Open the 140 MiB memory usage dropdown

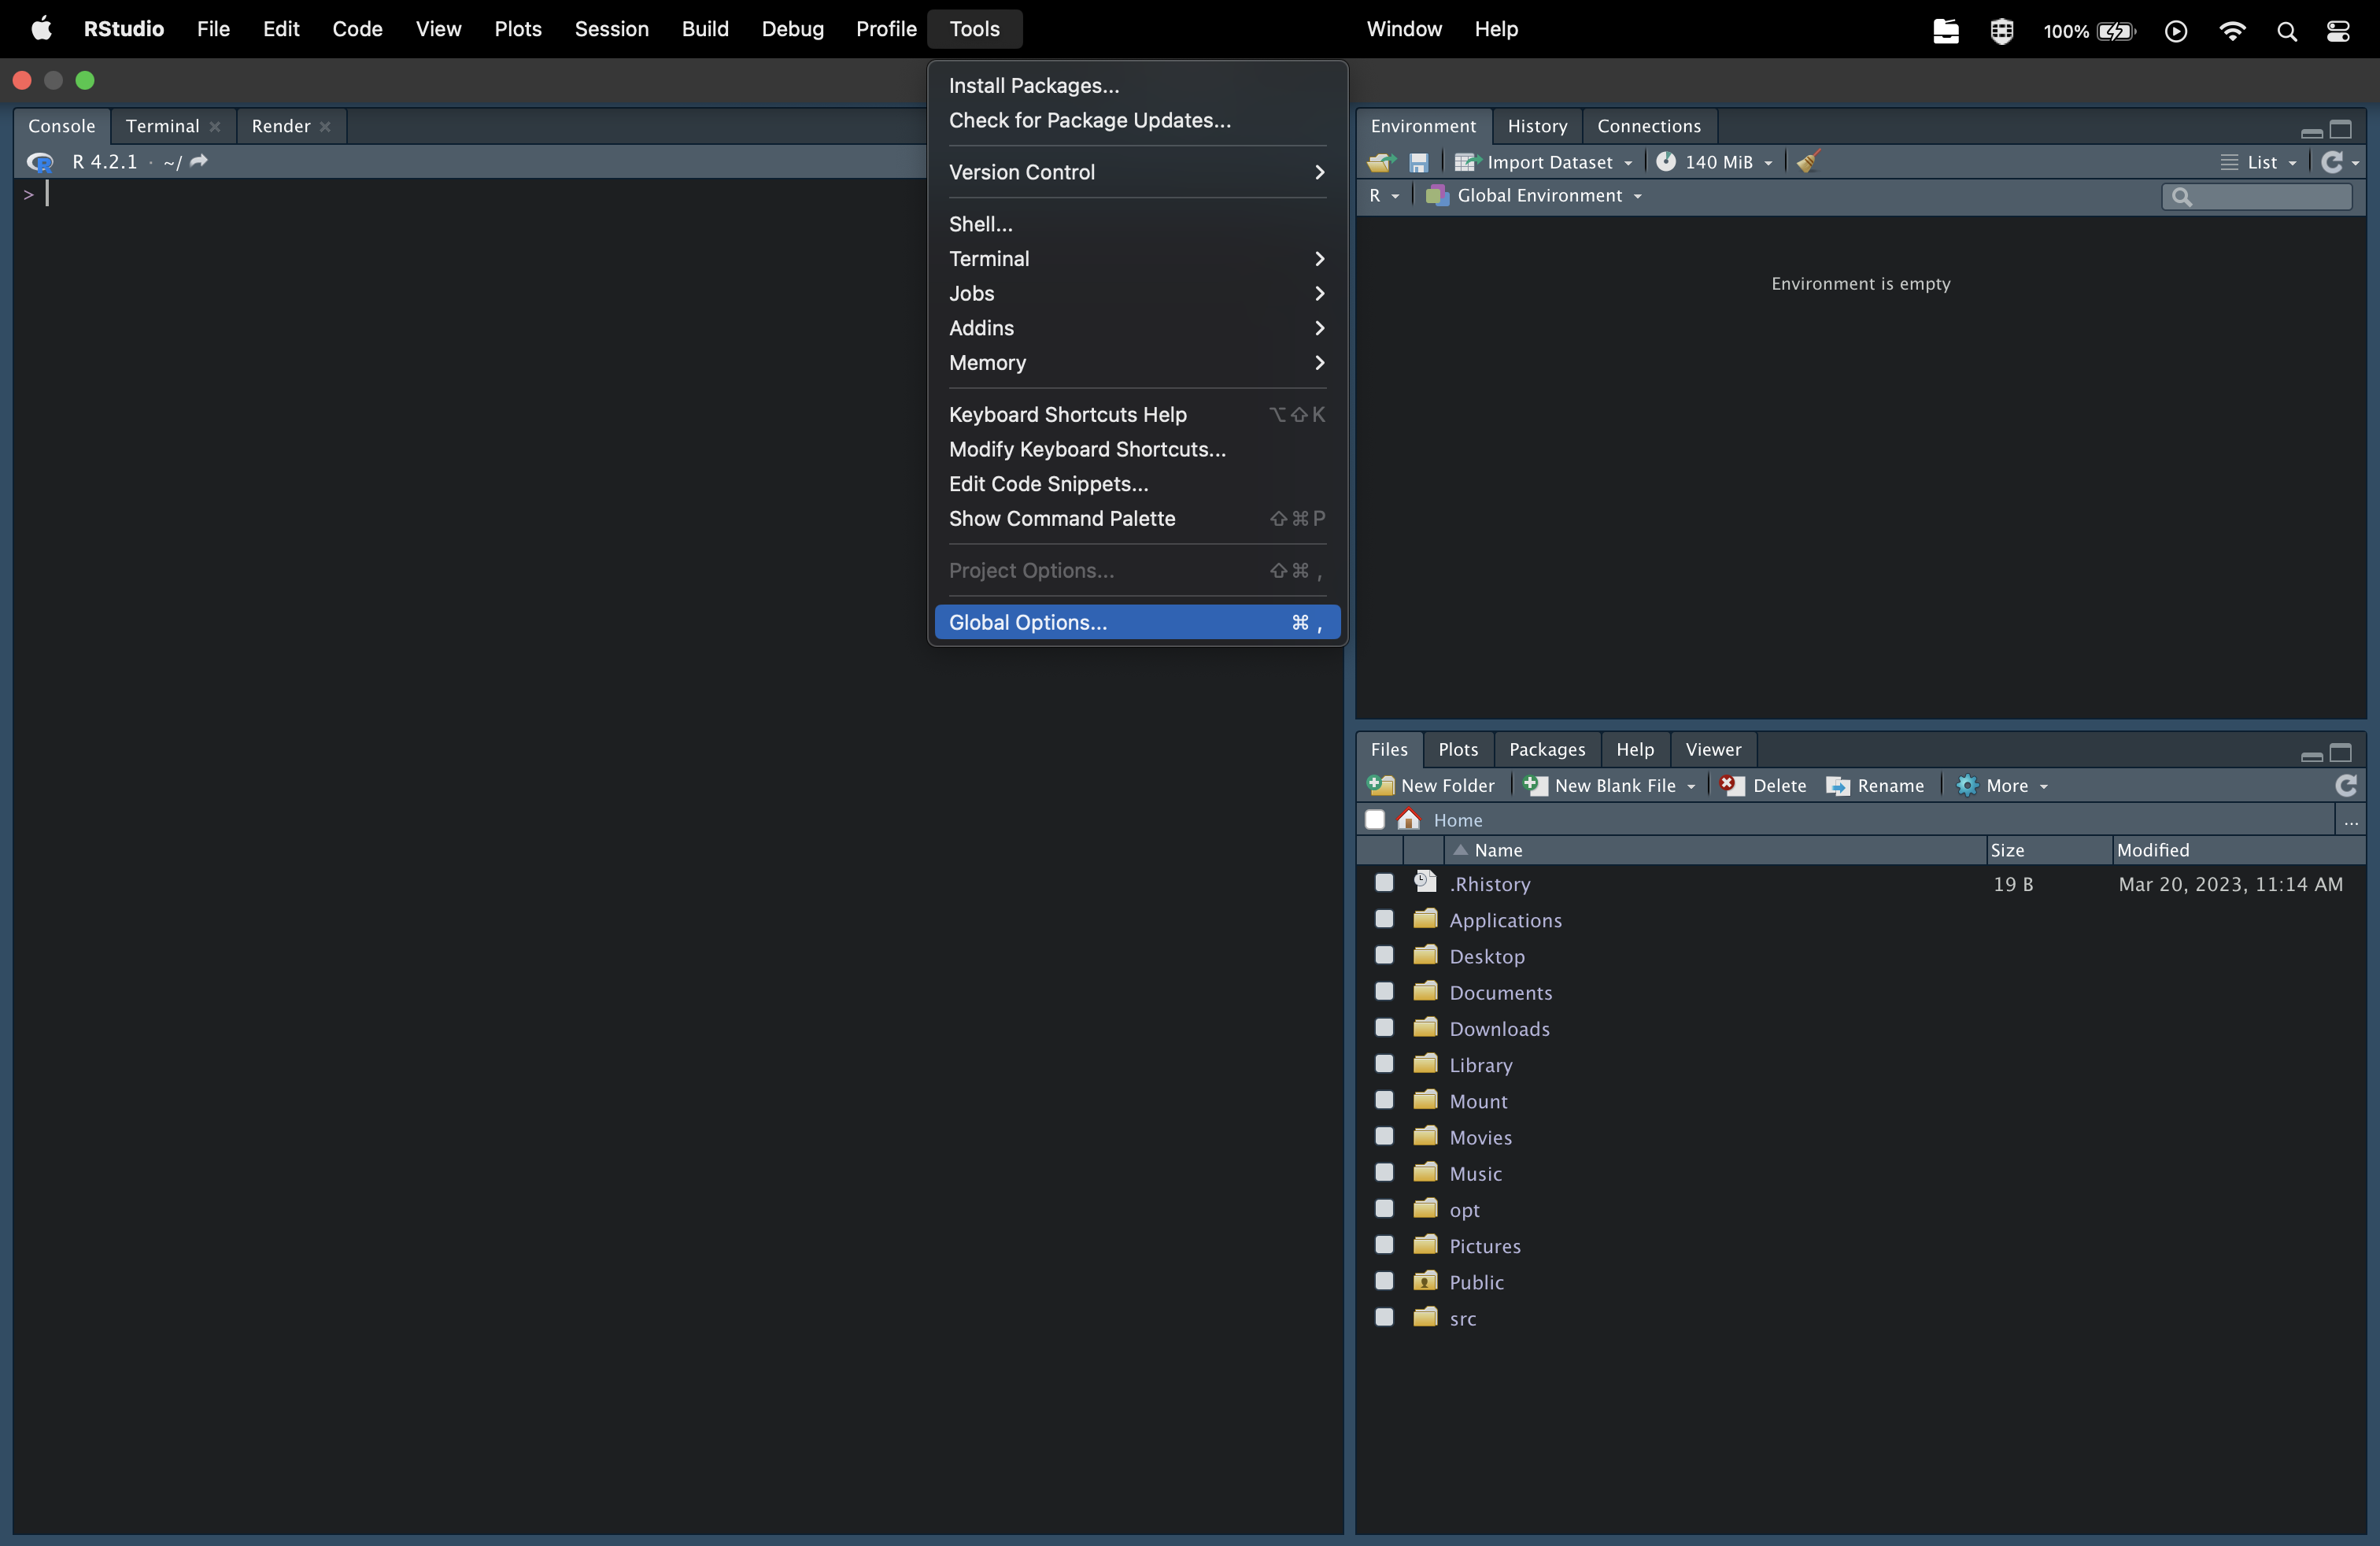click(x=1715, y=162)
